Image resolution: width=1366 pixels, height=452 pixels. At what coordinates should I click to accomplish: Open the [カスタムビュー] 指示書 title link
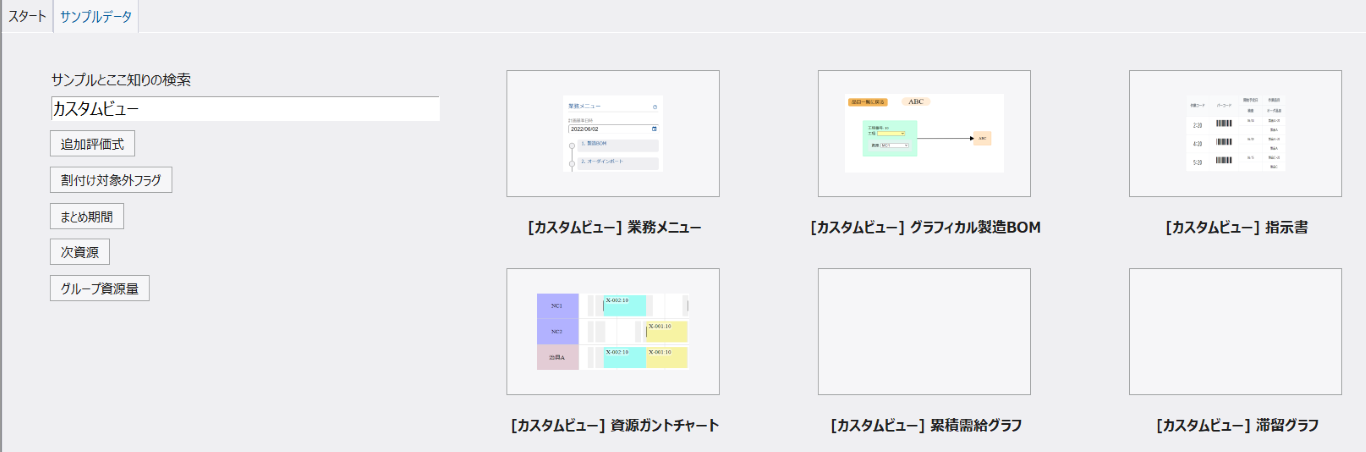[x=1237, y=227]
